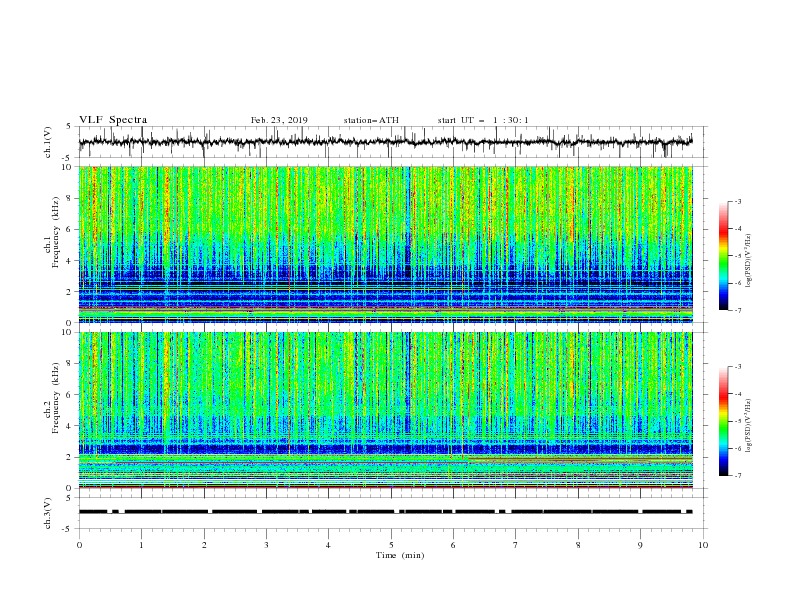
Task: Click the ch.2 colorbar "log(PSD)(V²/Hz)" label
Action: click(x=749, y=426)
